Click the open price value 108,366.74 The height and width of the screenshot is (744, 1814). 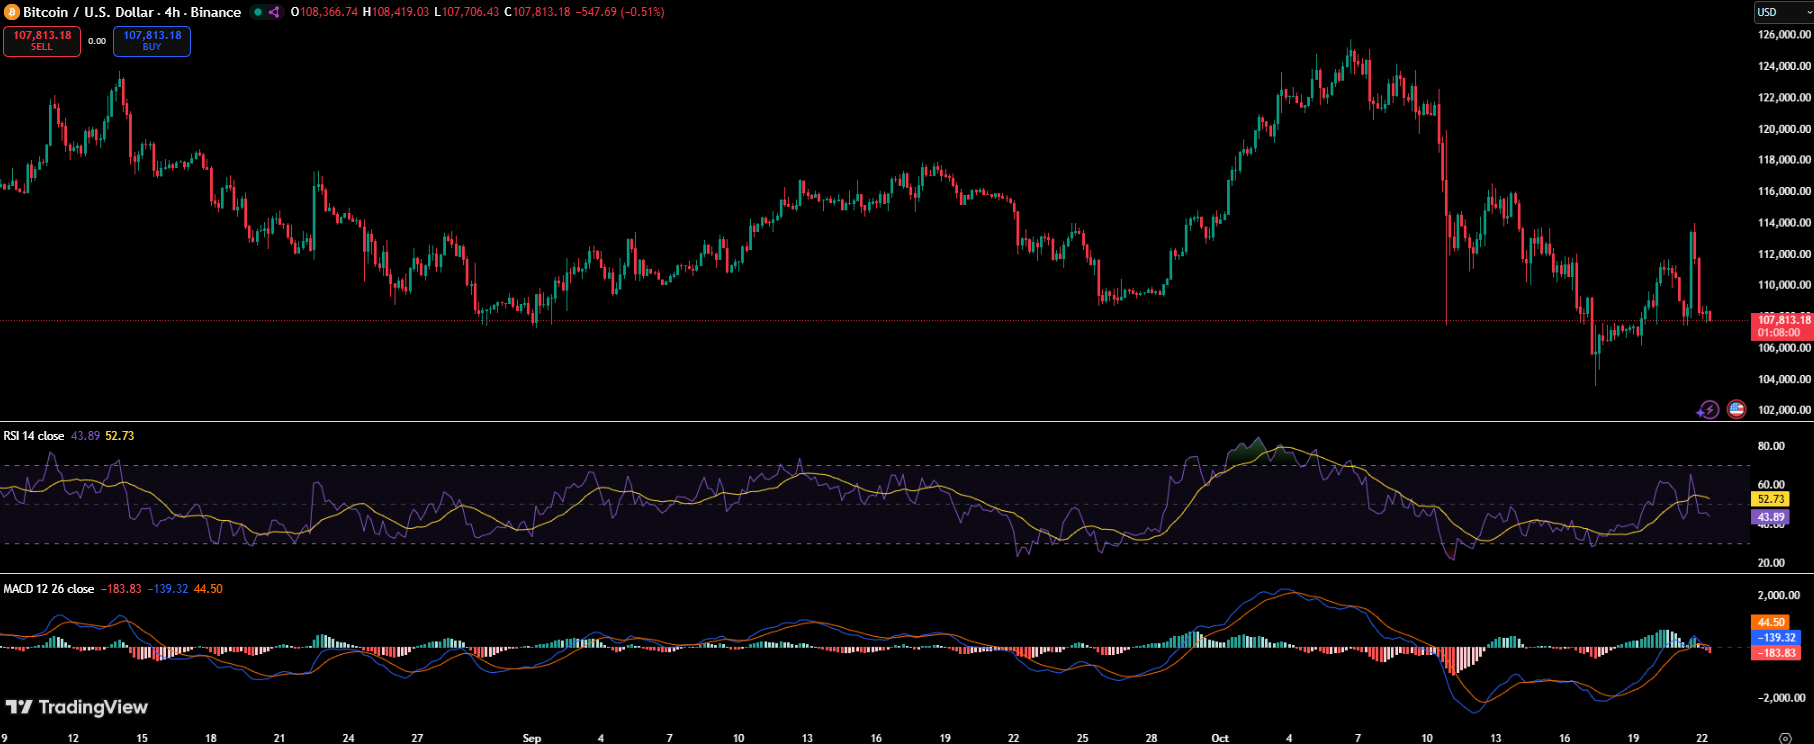(328, 12)
